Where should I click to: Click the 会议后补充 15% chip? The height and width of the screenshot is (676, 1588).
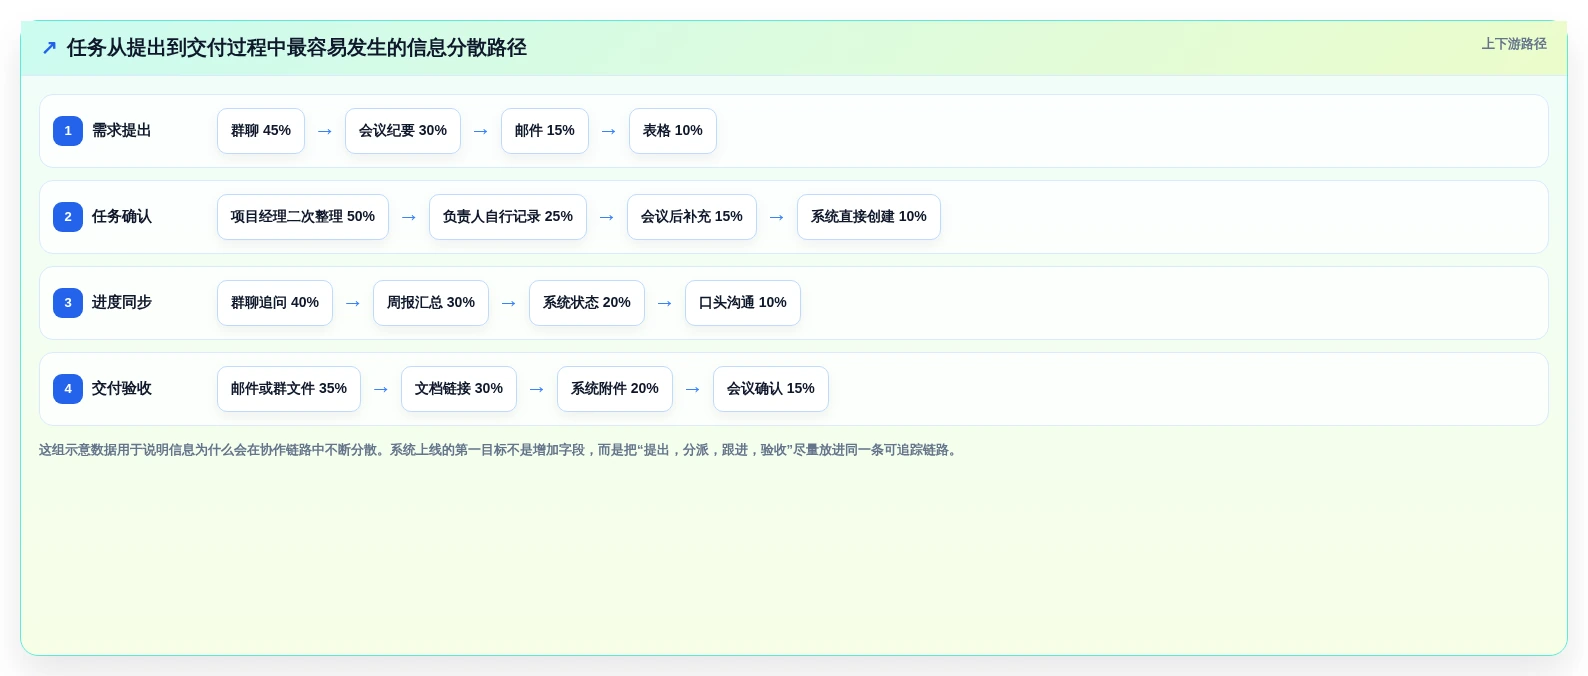(692, 217)
